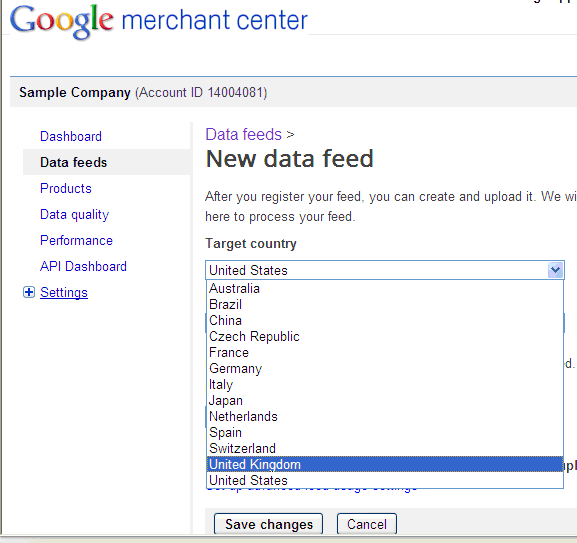Expand Settings with the plus icon
Viewport: 577px width, 543px height.
29,292
